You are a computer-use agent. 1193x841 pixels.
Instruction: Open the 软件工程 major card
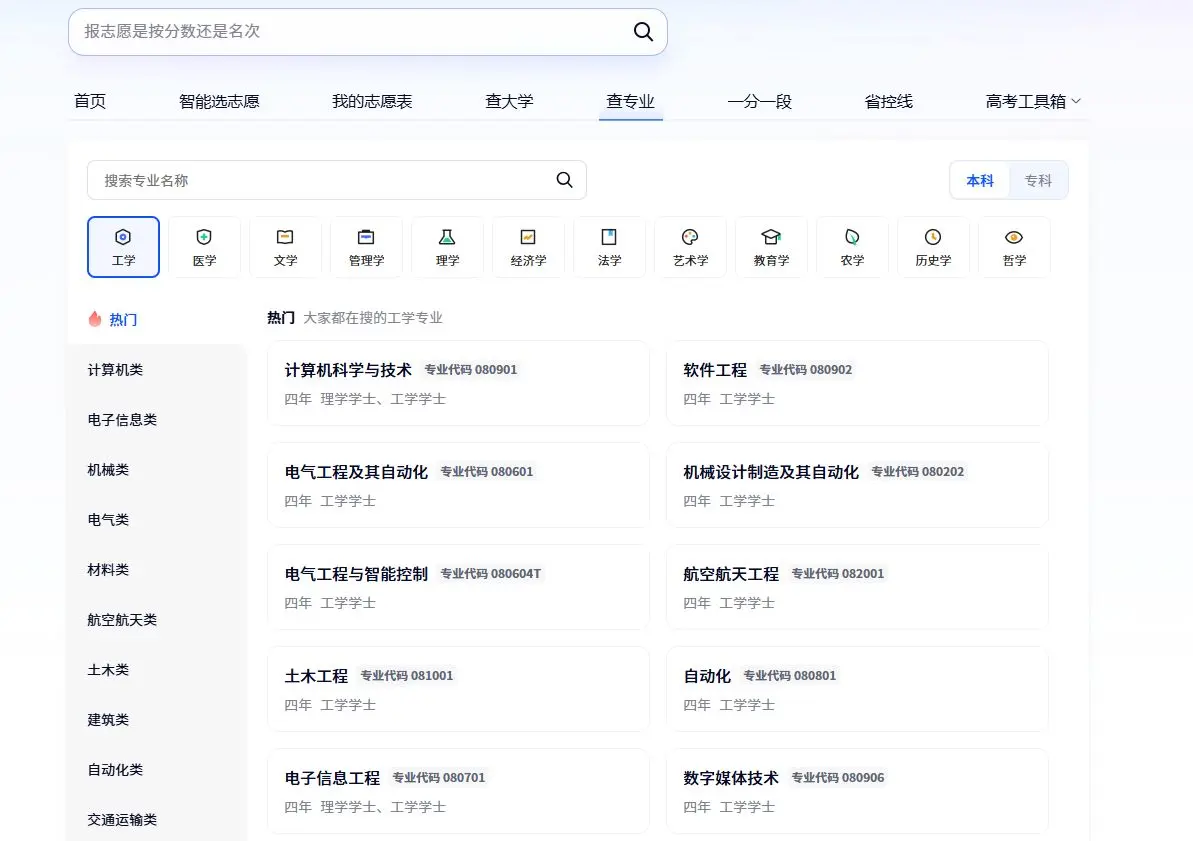pyautogui.click(x=857, y=383)
